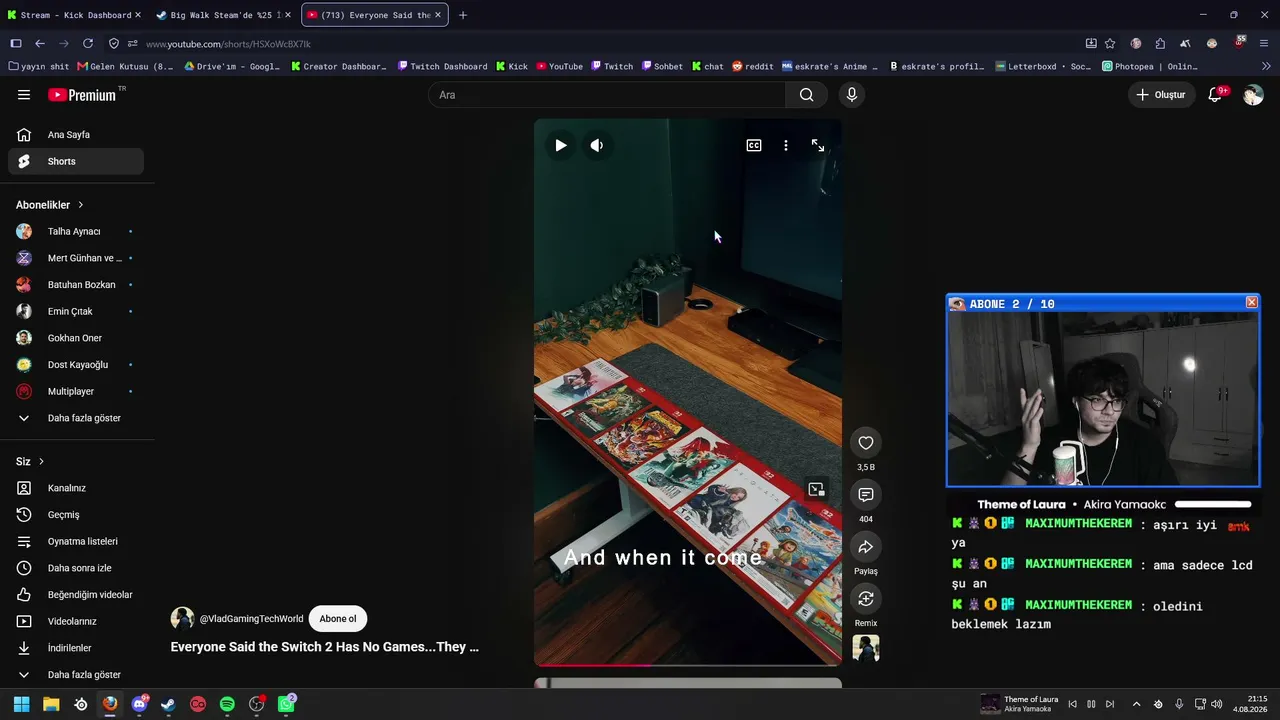This screenshot has width=1280, height=720.
Task: Open Kanalınız in the sidebar
Action: click(76, 488)
